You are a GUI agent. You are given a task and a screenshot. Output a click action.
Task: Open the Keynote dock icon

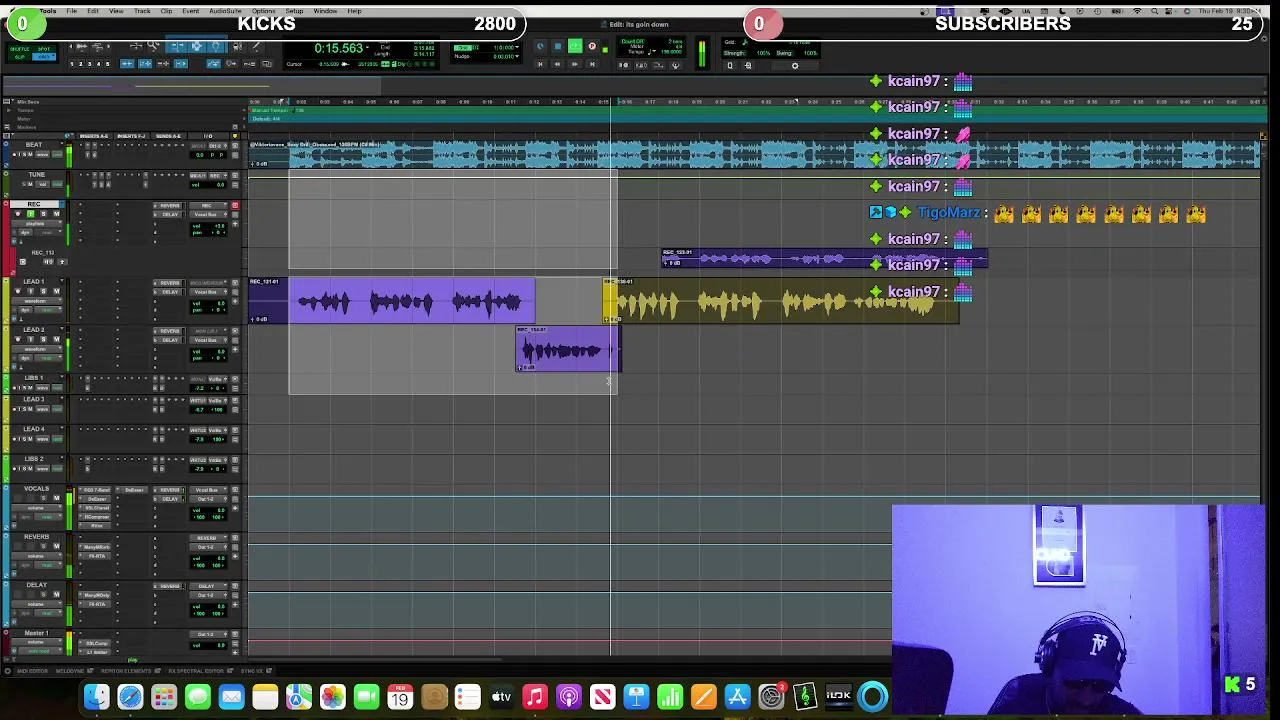coord(636,697)
